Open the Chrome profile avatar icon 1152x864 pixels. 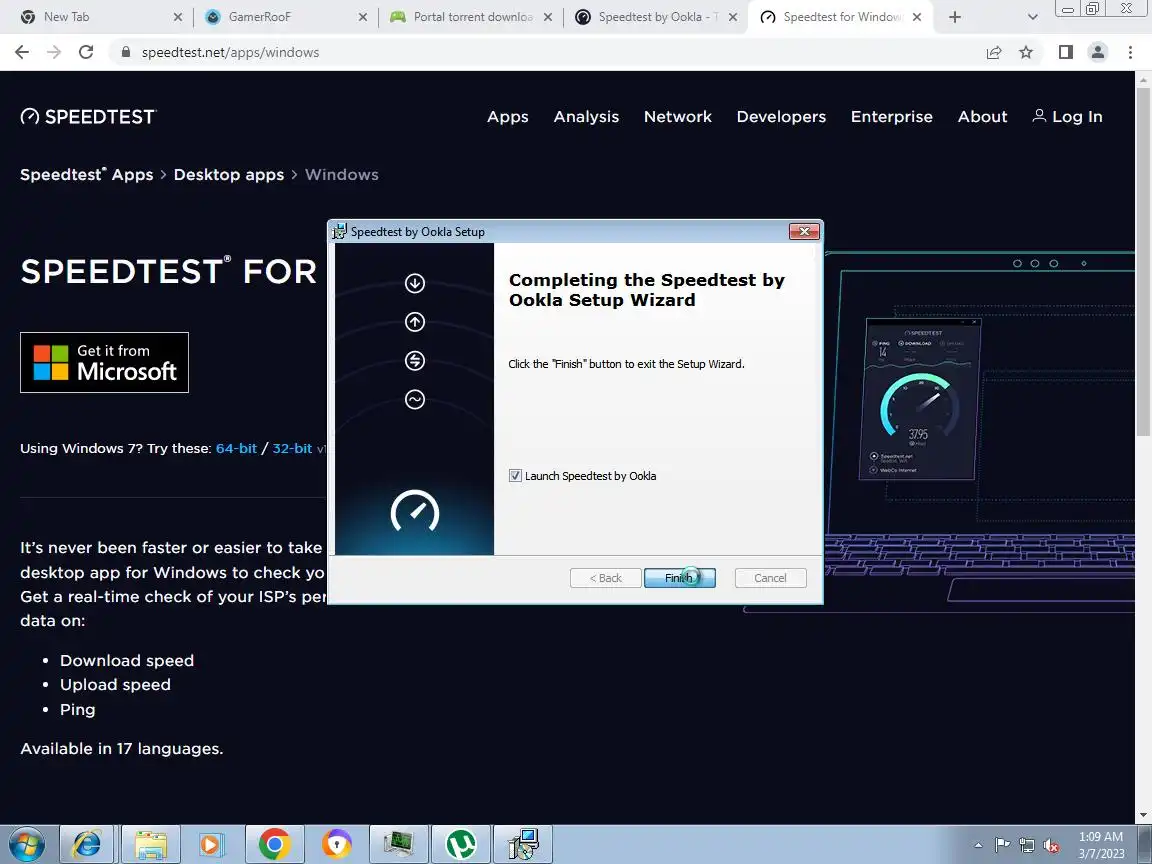click(1098, 52)
